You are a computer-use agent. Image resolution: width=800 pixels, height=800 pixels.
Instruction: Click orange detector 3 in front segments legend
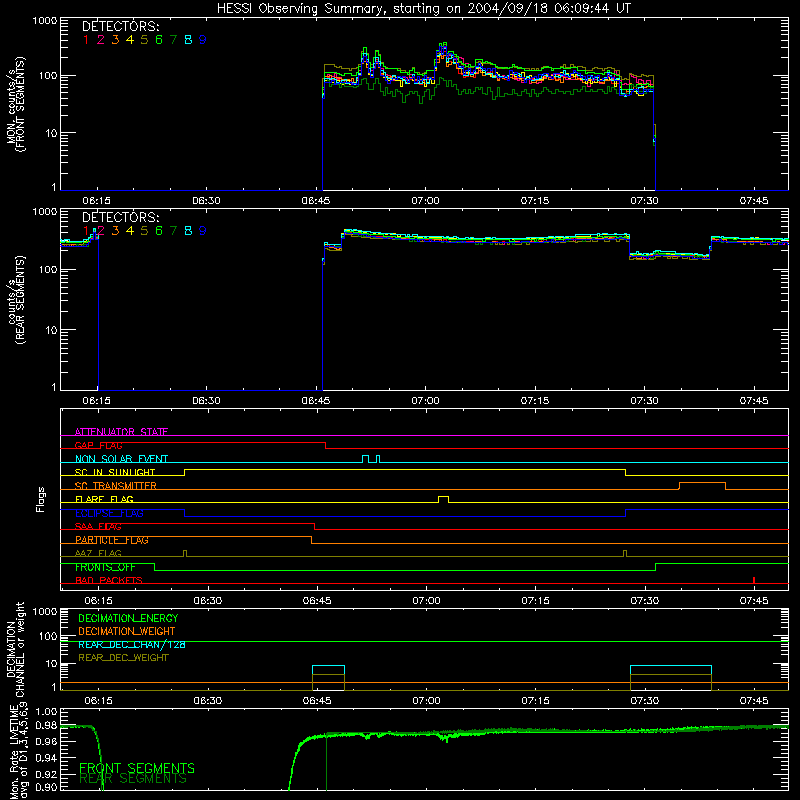[x=115, y=39]
